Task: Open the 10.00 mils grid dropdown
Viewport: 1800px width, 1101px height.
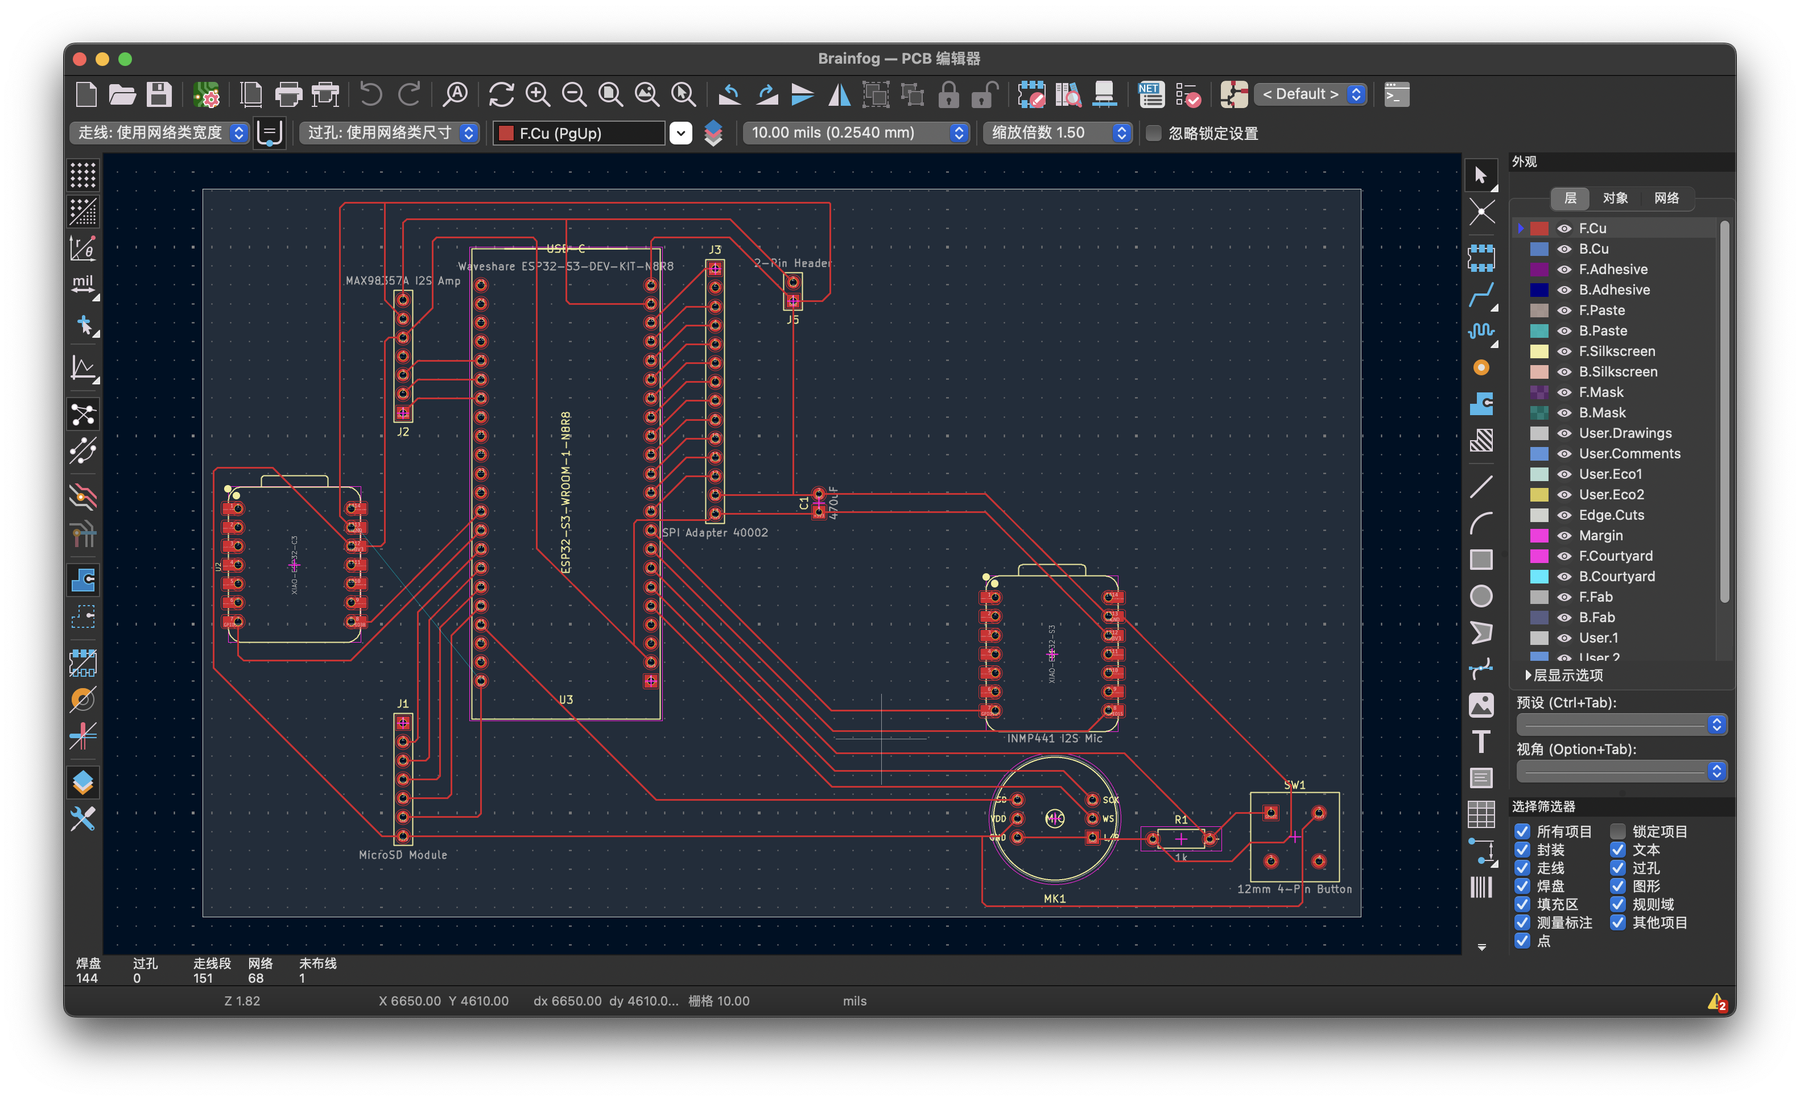Action: coord(856,133)
